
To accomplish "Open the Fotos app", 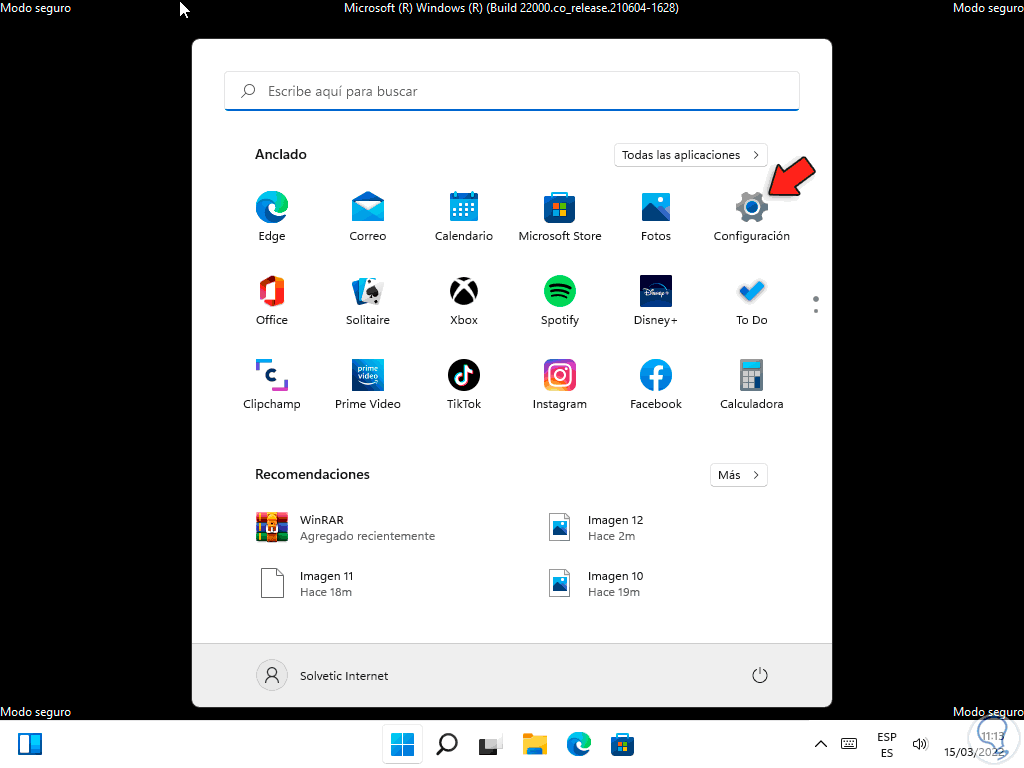I will [x=656, y=217].
